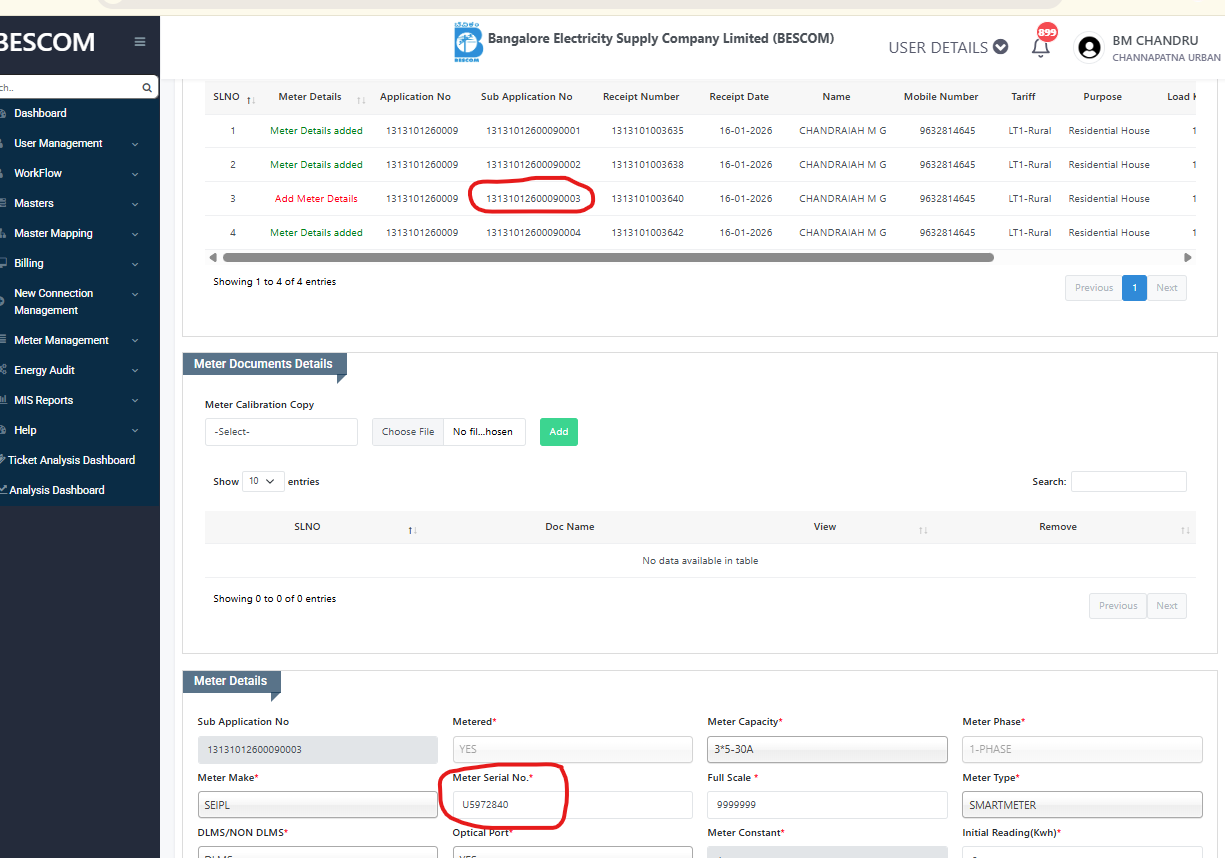Sort by Meter Details column arrows

pos(361,99)
